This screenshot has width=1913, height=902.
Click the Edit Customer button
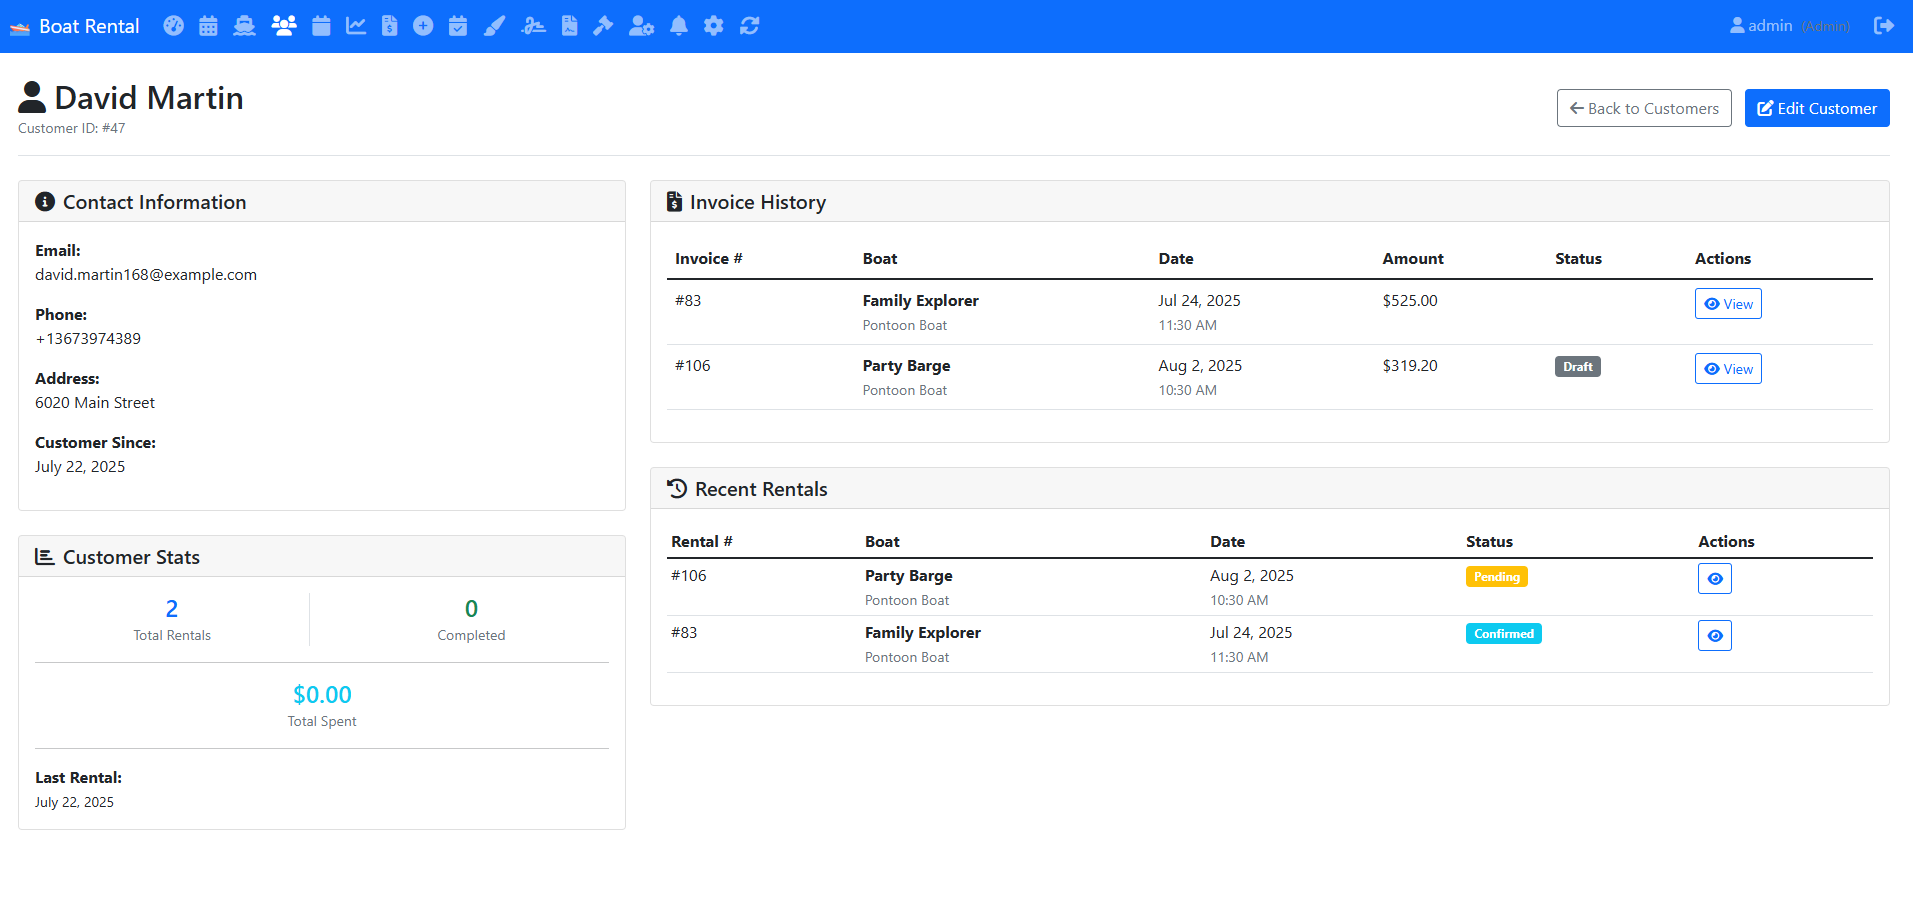tap(1817, 108)
